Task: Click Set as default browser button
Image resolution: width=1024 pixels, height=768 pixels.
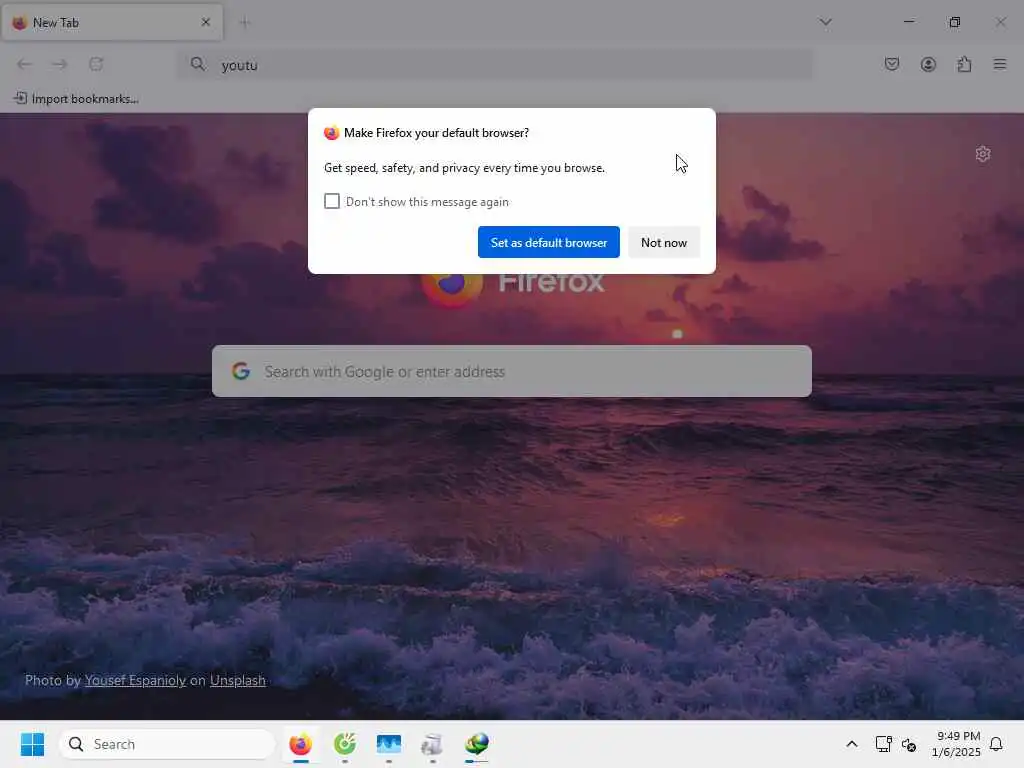Action: coord(549,242)
